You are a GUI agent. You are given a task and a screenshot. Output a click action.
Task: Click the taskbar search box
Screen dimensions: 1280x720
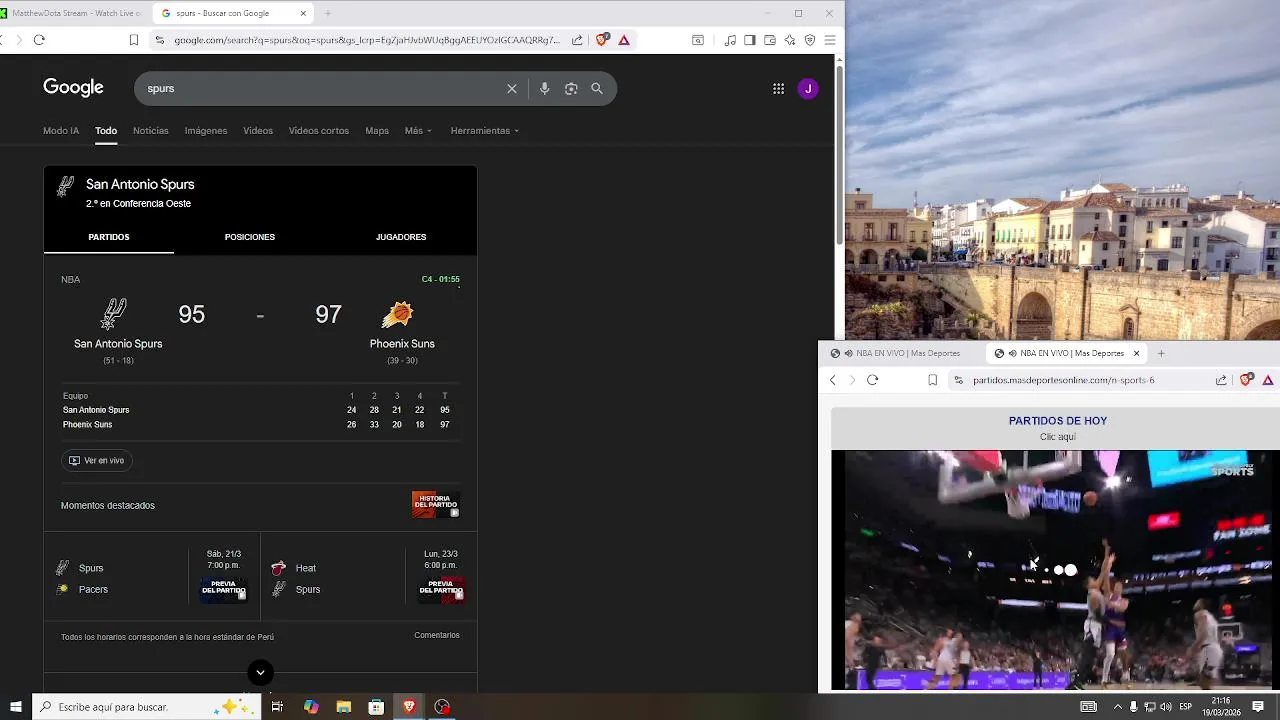click(147, 707)
